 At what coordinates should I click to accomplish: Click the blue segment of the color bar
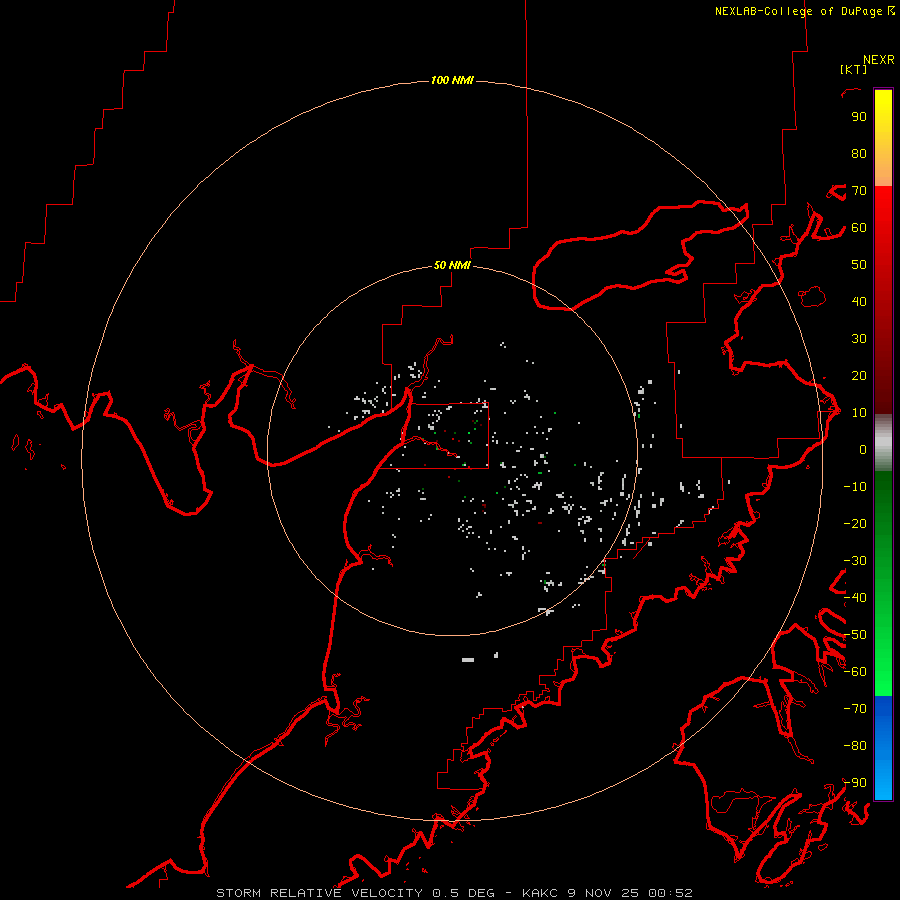click(883, 748)
